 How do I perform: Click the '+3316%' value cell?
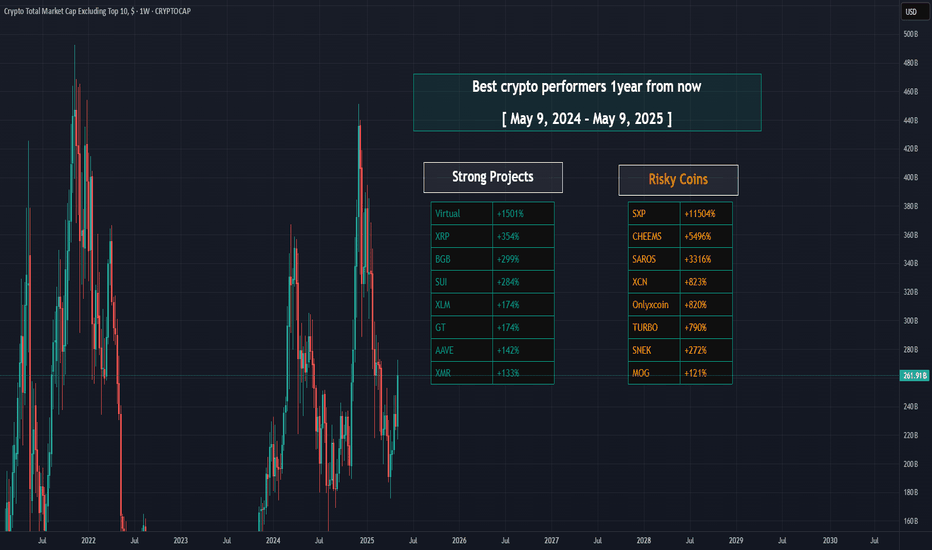pyautogui.click(x=706, y=259)
